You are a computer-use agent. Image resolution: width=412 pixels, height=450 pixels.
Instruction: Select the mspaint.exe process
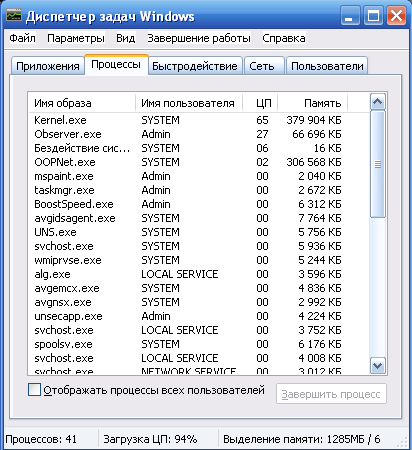(x=199, y=176)
